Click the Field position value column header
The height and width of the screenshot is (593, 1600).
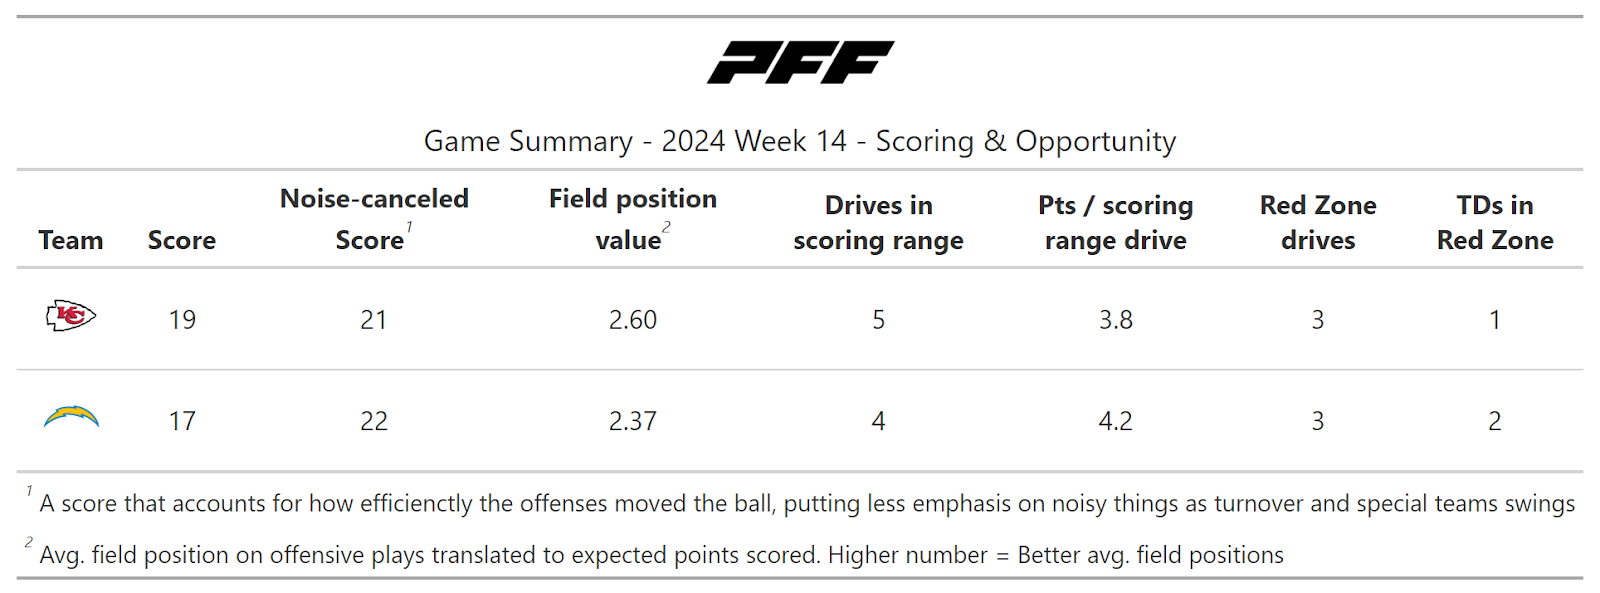[632, 219]
